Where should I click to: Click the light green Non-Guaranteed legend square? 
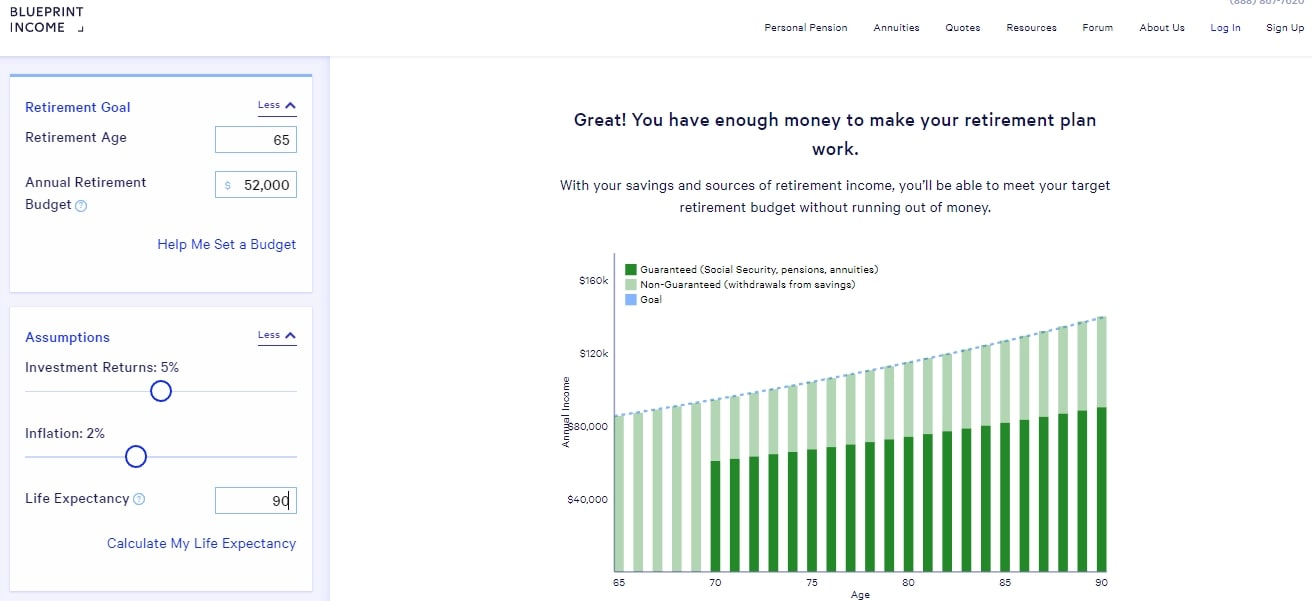pyautogui.click(x=631, y=285)
